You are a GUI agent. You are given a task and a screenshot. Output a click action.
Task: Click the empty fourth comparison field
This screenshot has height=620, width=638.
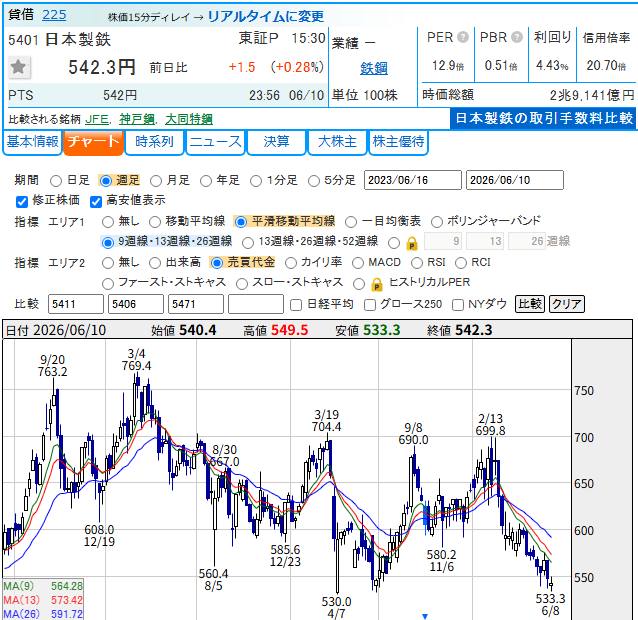coord(256,304)
